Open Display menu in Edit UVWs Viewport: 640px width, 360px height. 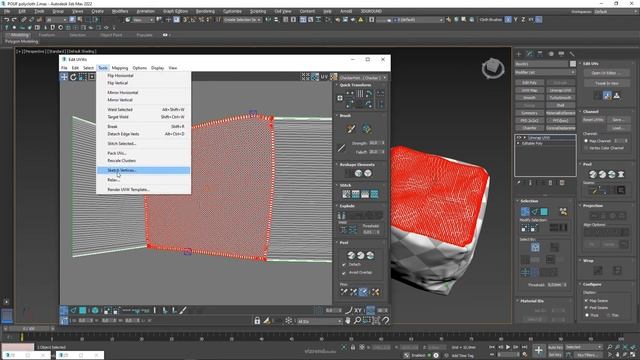(158, 68)
